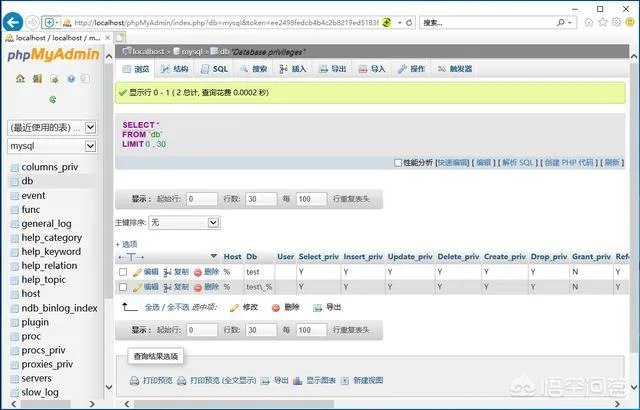
Task: Open the general_log table
Action: pos(46,224)
